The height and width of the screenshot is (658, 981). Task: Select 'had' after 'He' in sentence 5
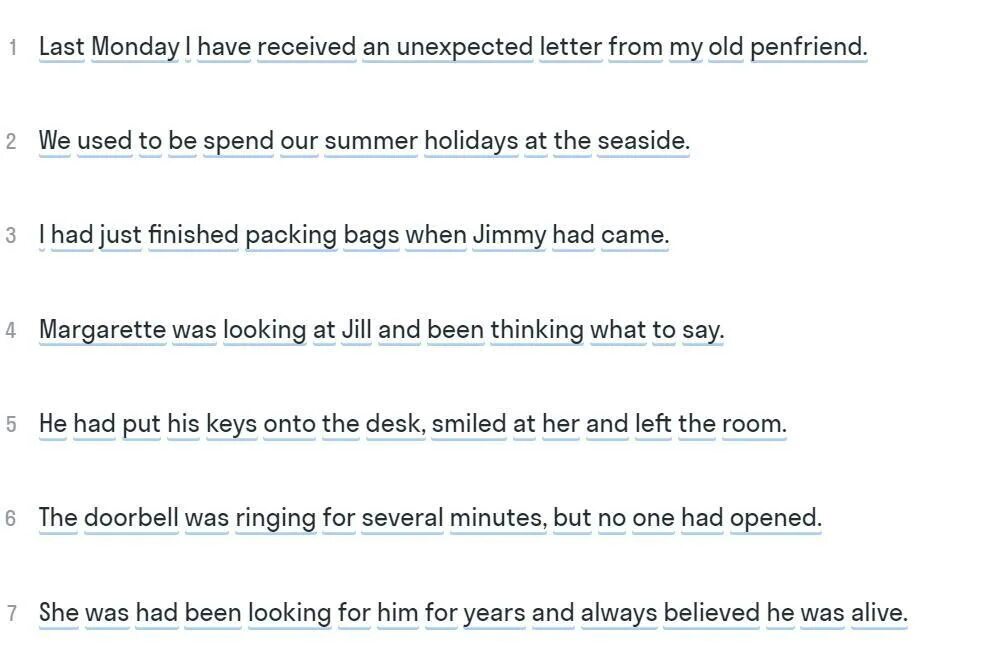point(94,424)
